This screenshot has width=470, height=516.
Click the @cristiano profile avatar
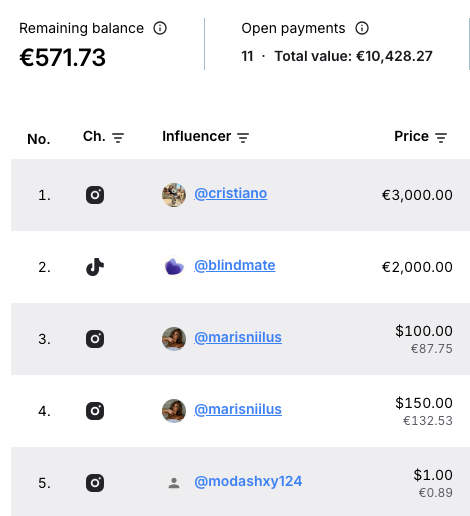click(174, 195)
